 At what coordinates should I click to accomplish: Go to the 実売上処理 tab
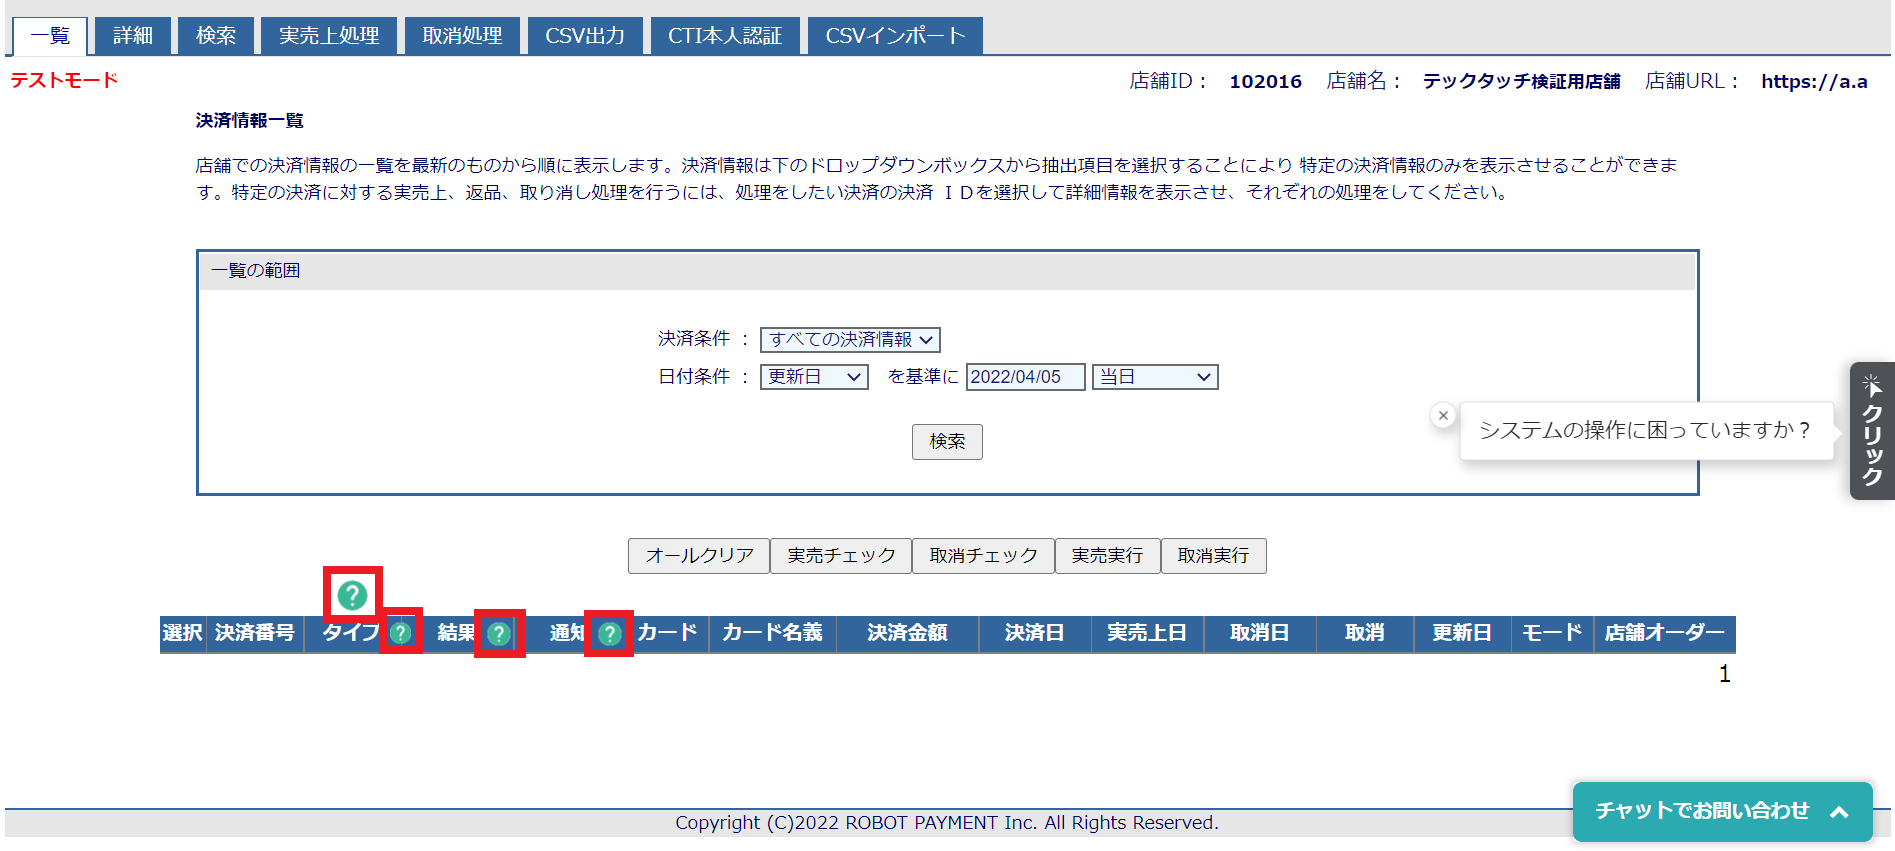328,36
